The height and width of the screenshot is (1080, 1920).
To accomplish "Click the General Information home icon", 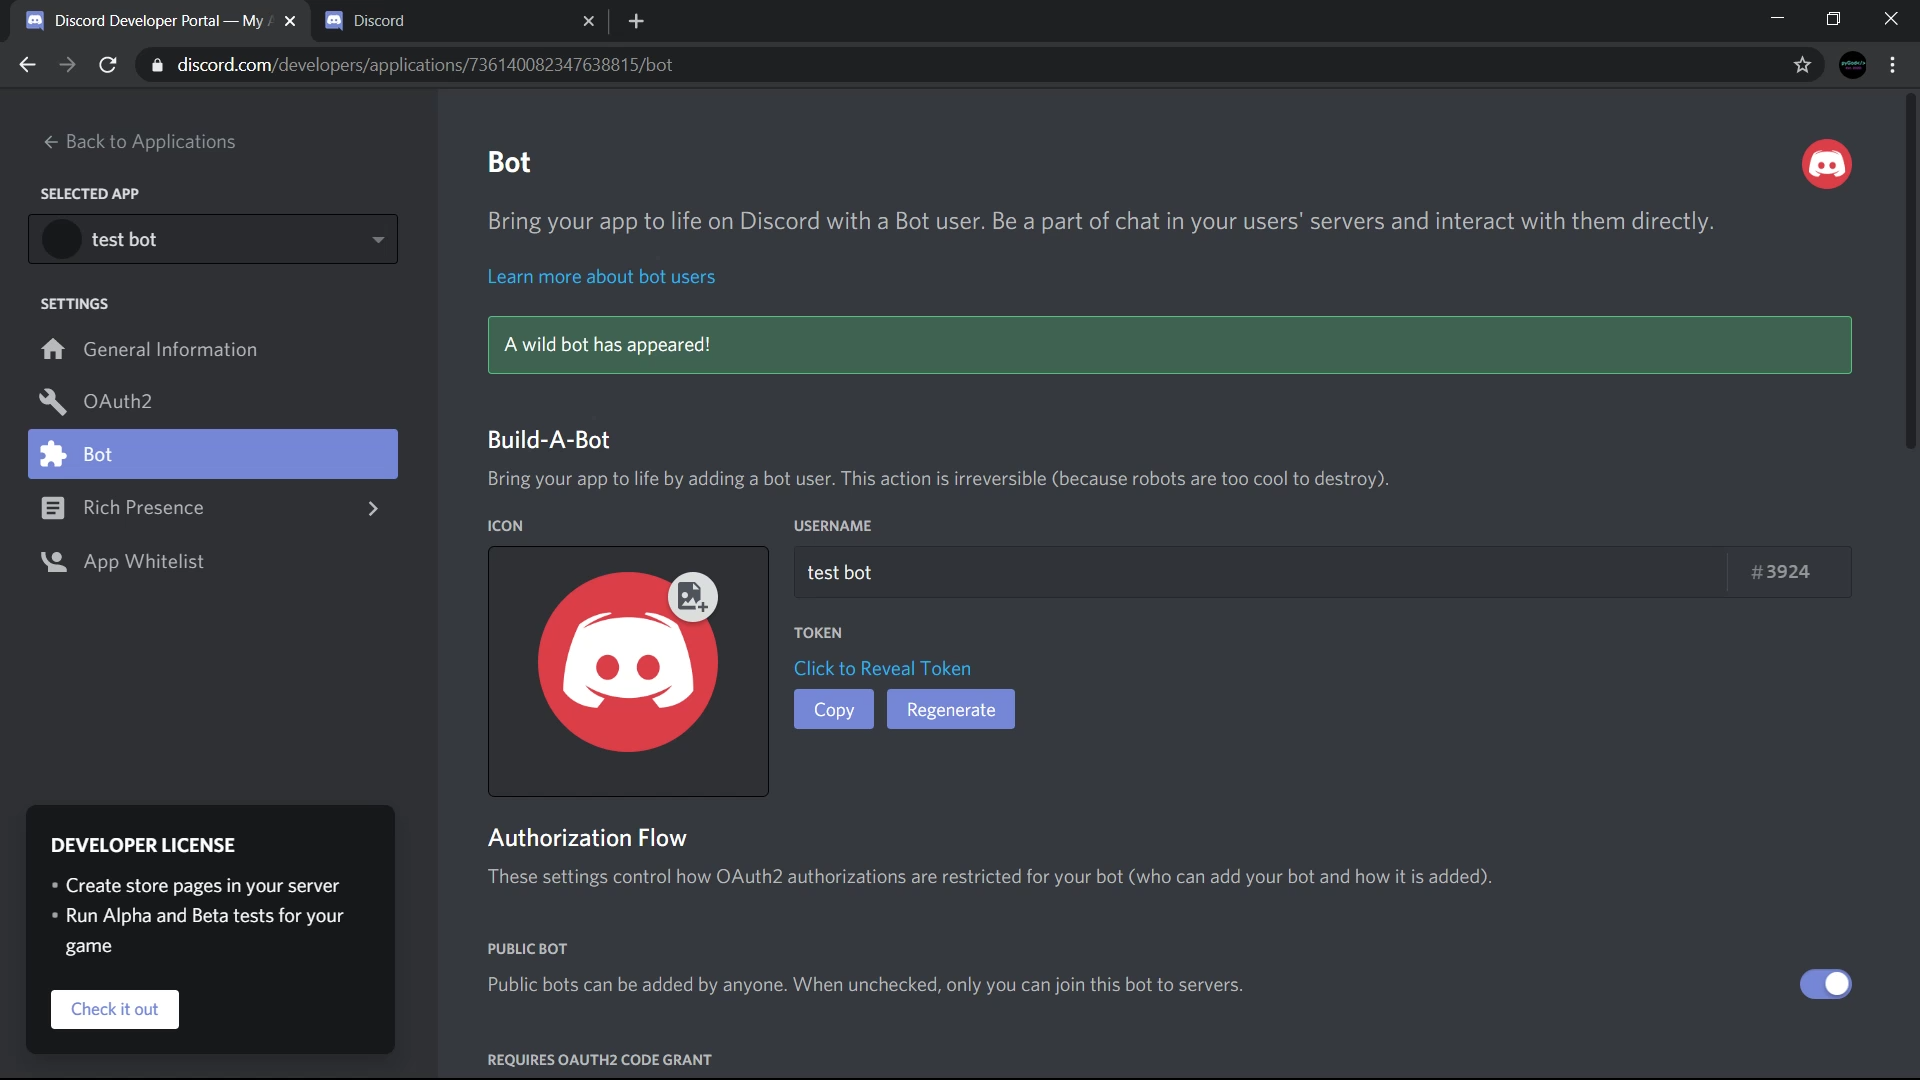I will pyautogui.click(x=53, y=349).
